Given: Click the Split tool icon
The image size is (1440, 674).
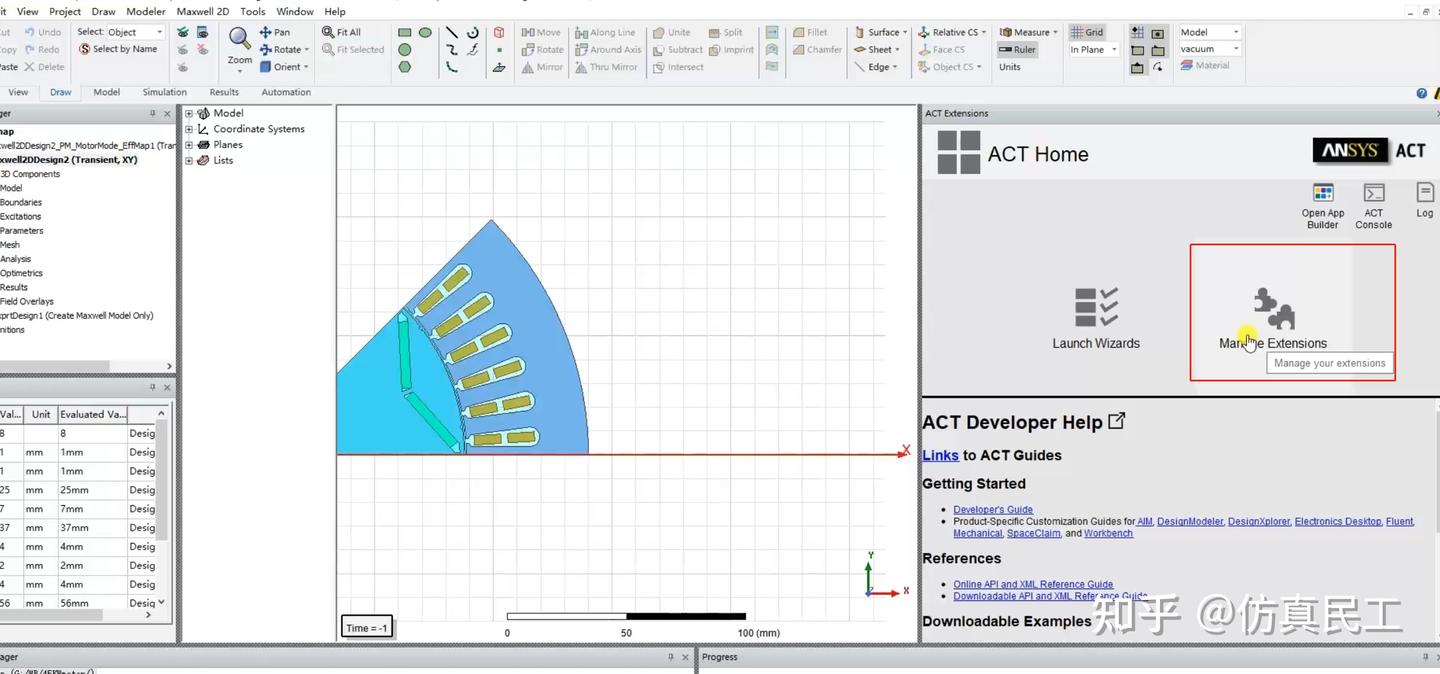Looking at the screenshot, I should pos(716,31).
